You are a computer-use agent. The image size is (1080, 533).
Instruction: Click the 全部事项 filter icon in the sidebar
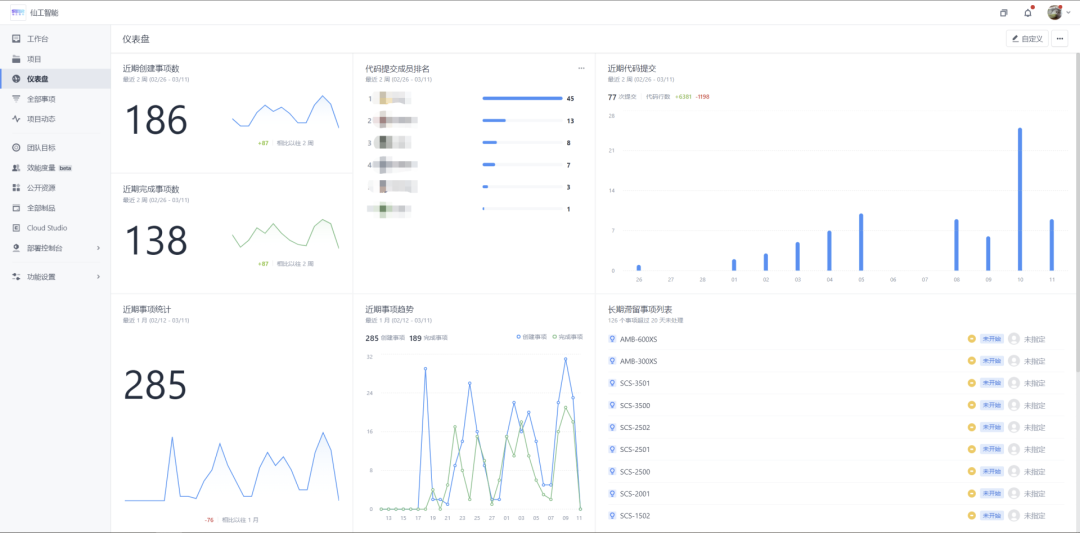pos(16,99)
